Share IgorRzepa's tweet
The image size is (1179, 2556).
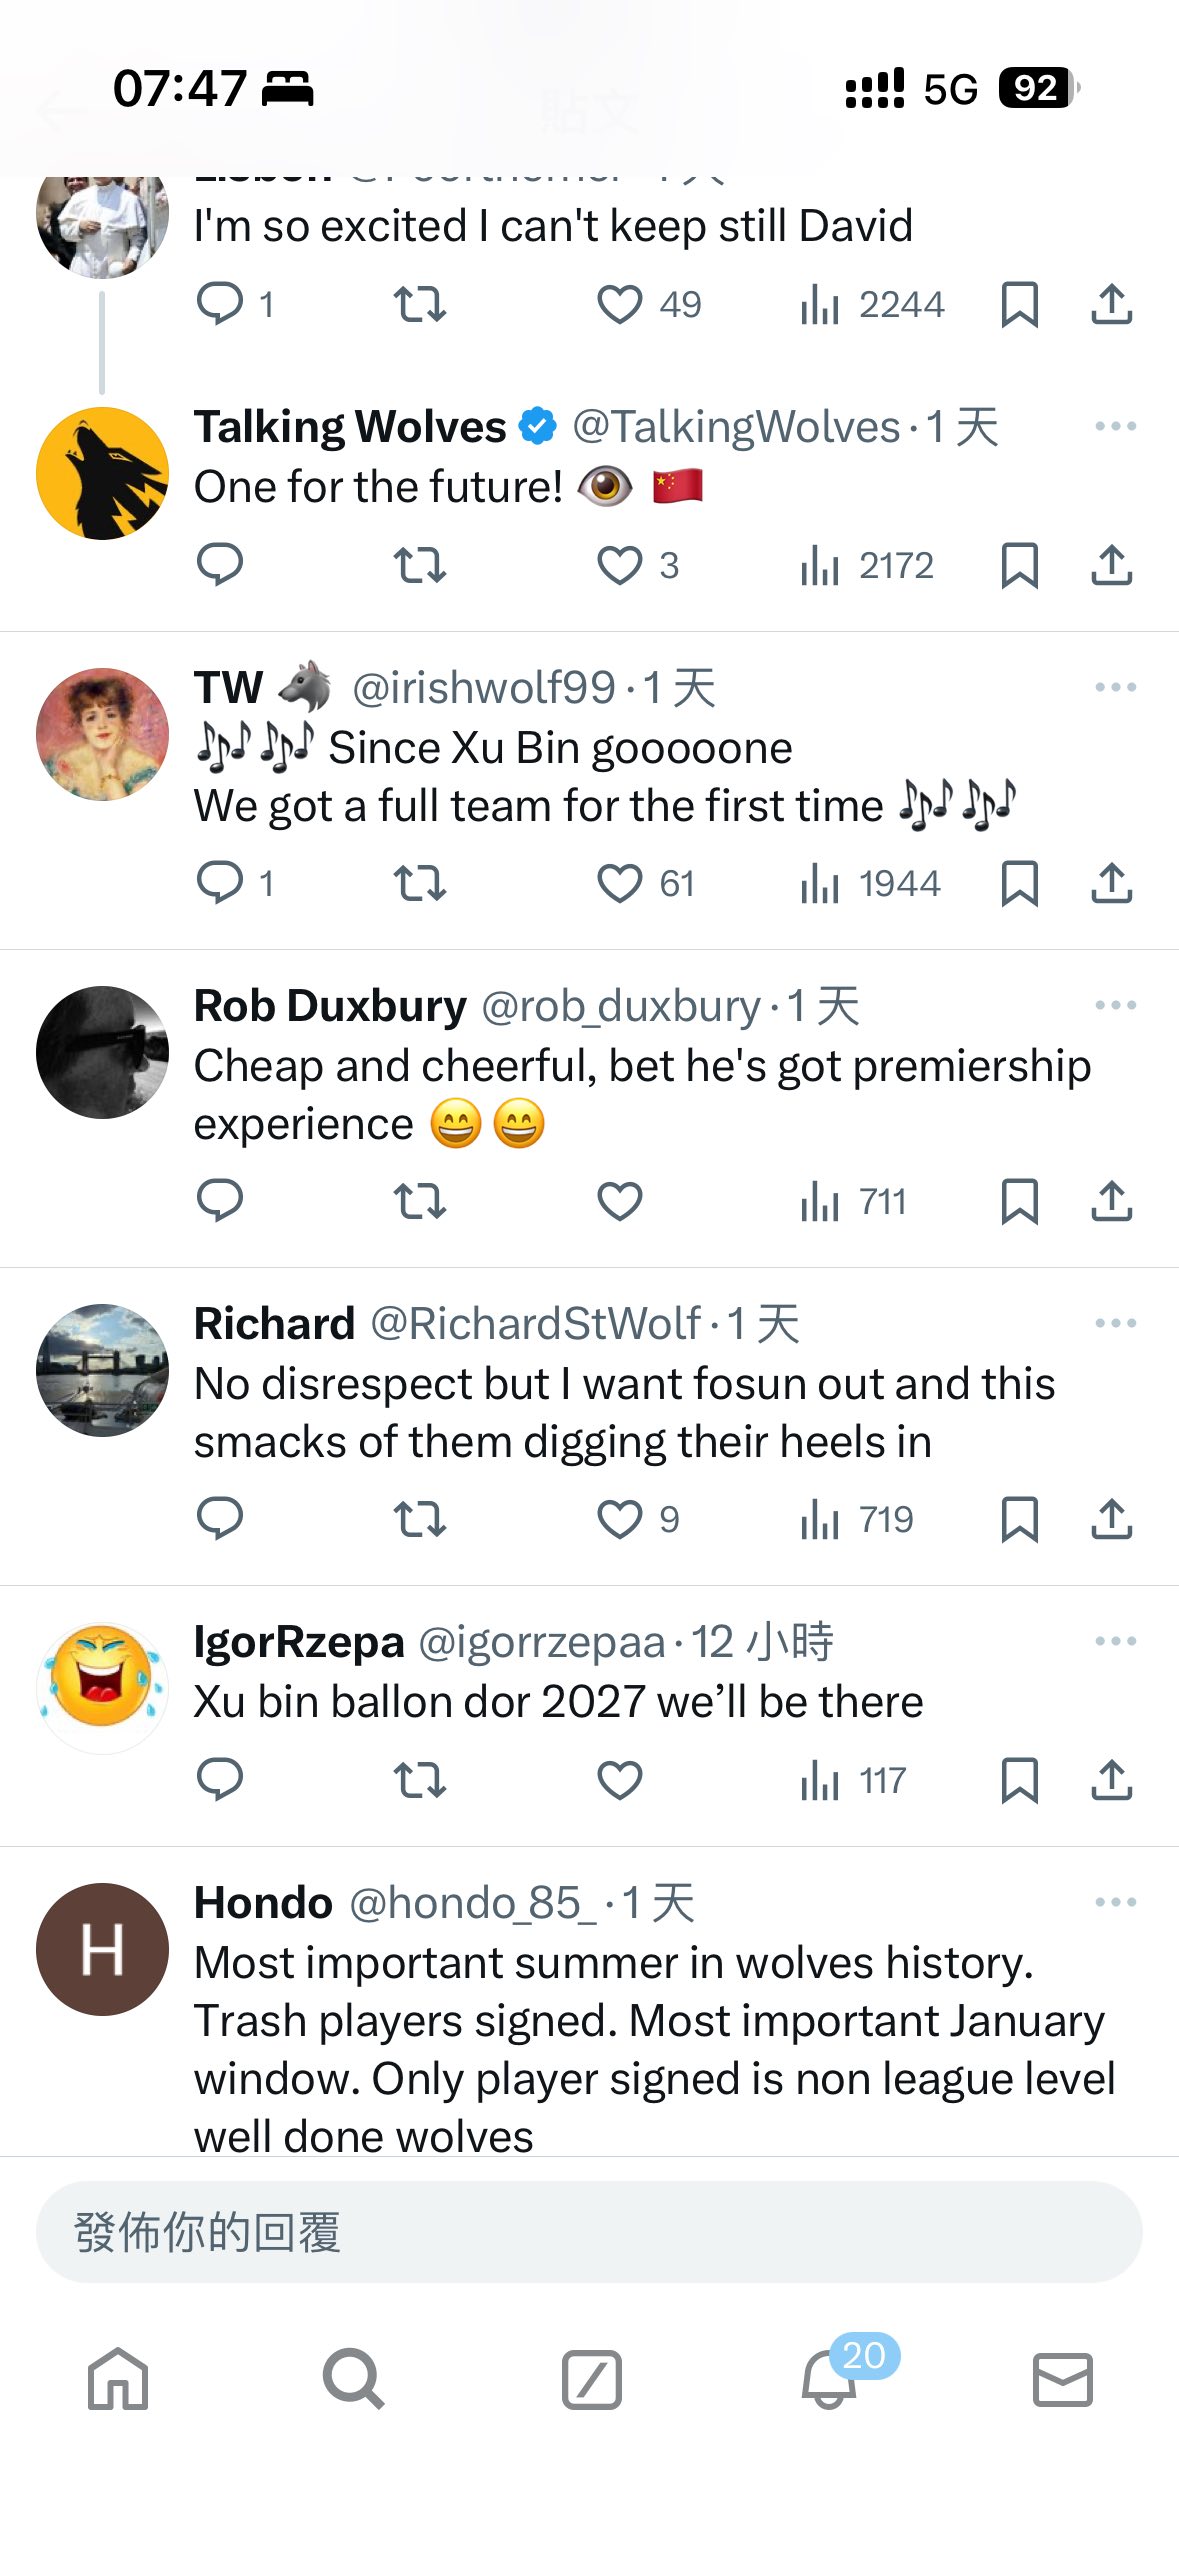1111,1780
